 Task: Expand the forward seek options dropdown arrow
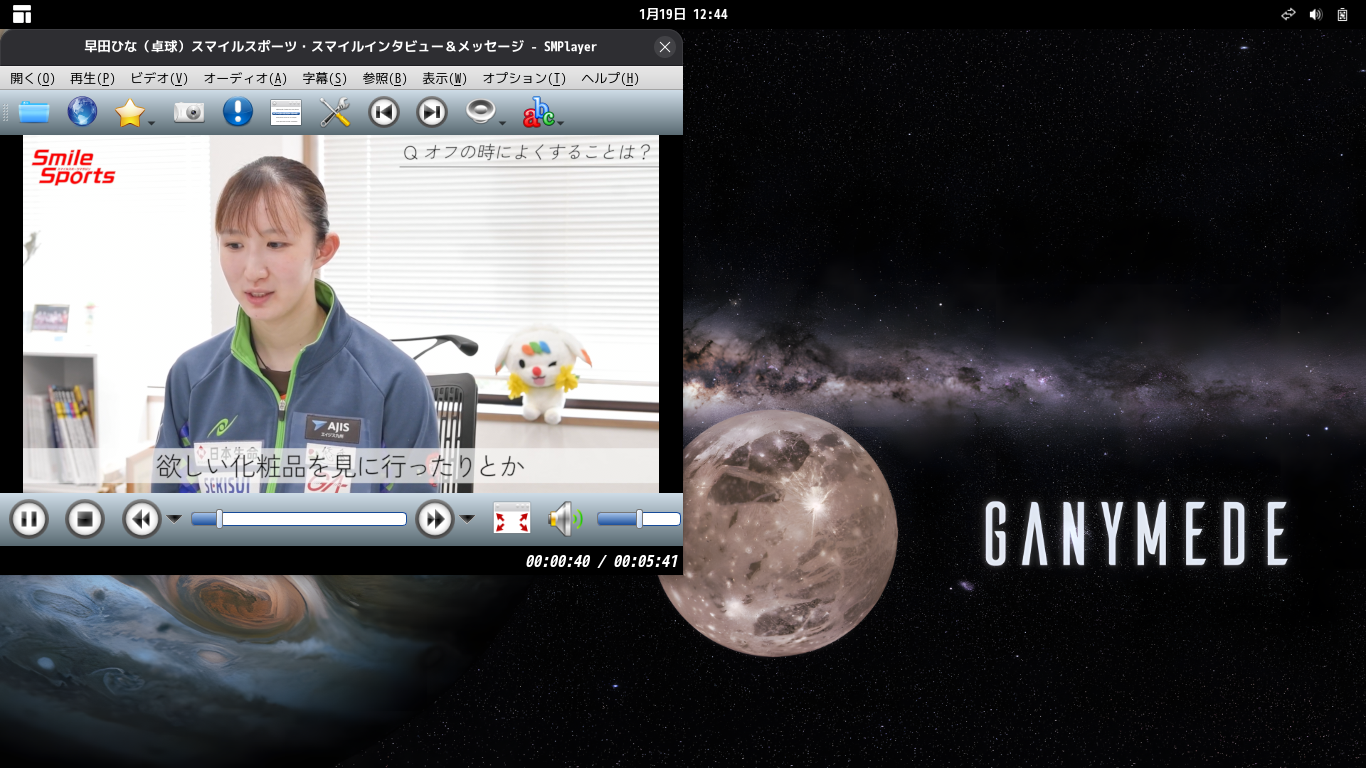467,518
